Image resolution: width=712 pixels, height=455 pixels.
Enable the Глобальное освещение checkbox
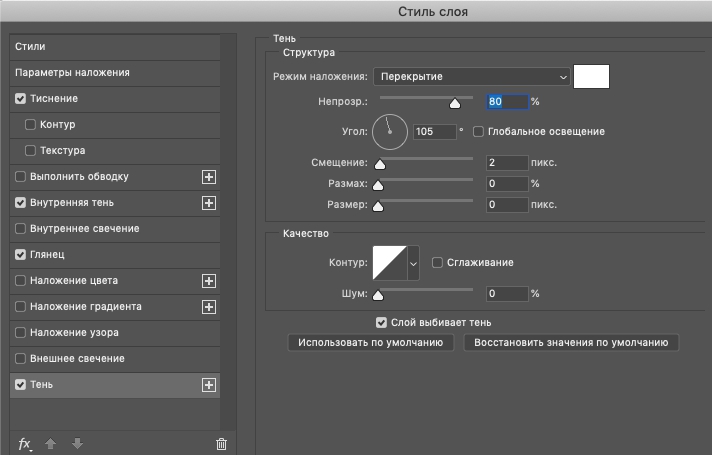click(x=478, y=132)
